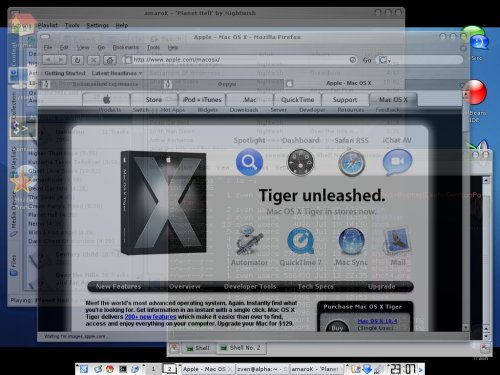This screenshot has width=500, height=375.
Task: Open the Firefox File menu
Action: [48, 48]
